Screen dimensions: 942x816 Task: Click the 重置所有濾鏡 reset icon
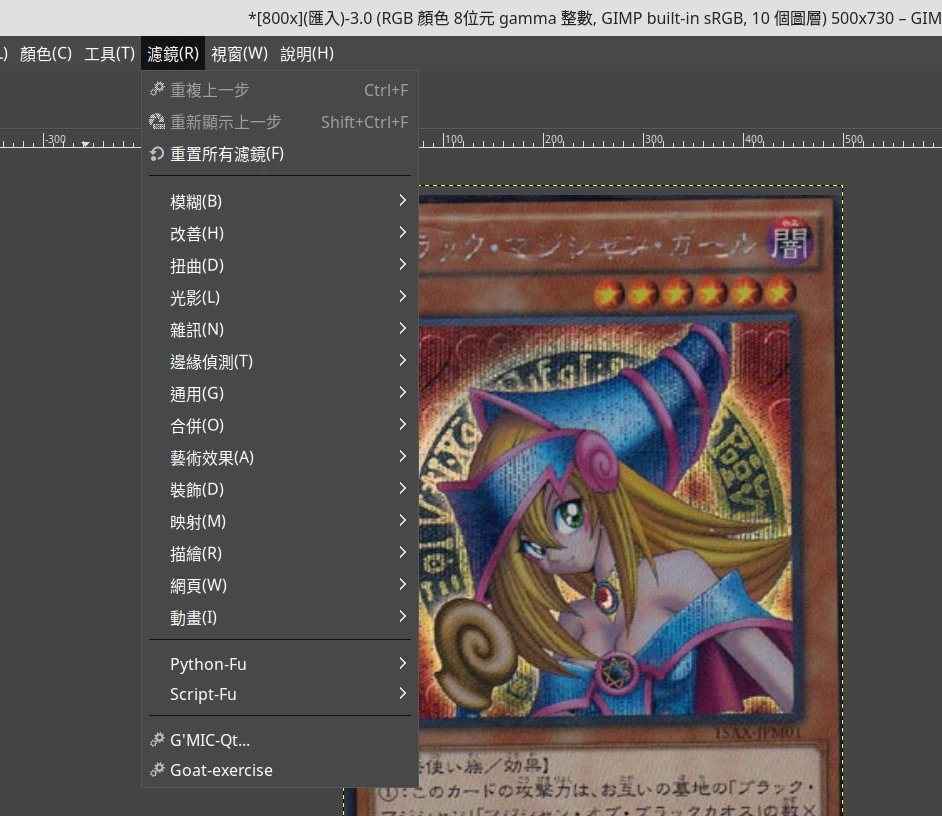(x=156, y=154)
